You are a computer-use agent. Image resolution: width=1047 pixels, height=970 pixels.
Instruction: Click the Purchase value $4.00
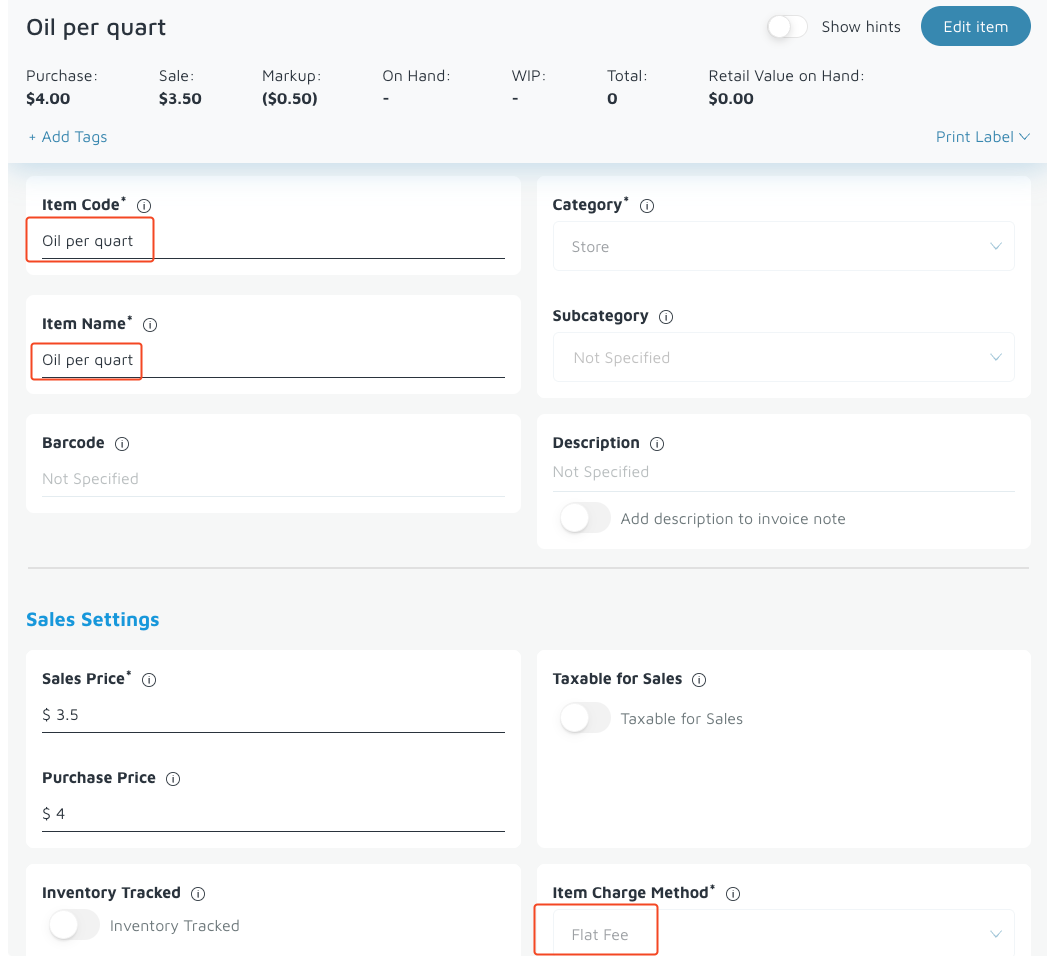pyautogui.click(x=48, y=99)
